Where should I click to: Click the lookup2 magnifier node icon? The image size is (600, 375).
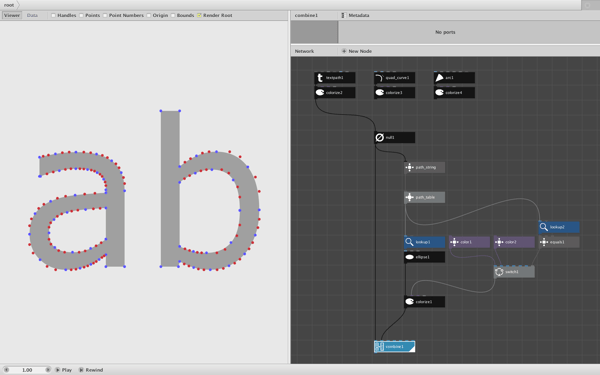click(x=544, y=227)
